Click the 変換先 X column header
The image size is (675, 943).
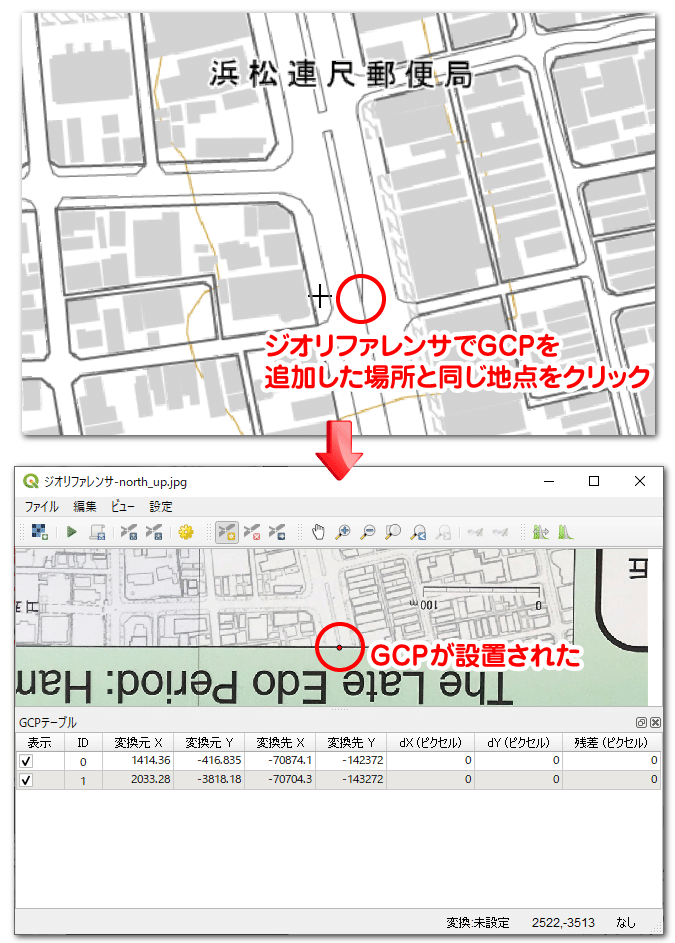tap(280, 742)
